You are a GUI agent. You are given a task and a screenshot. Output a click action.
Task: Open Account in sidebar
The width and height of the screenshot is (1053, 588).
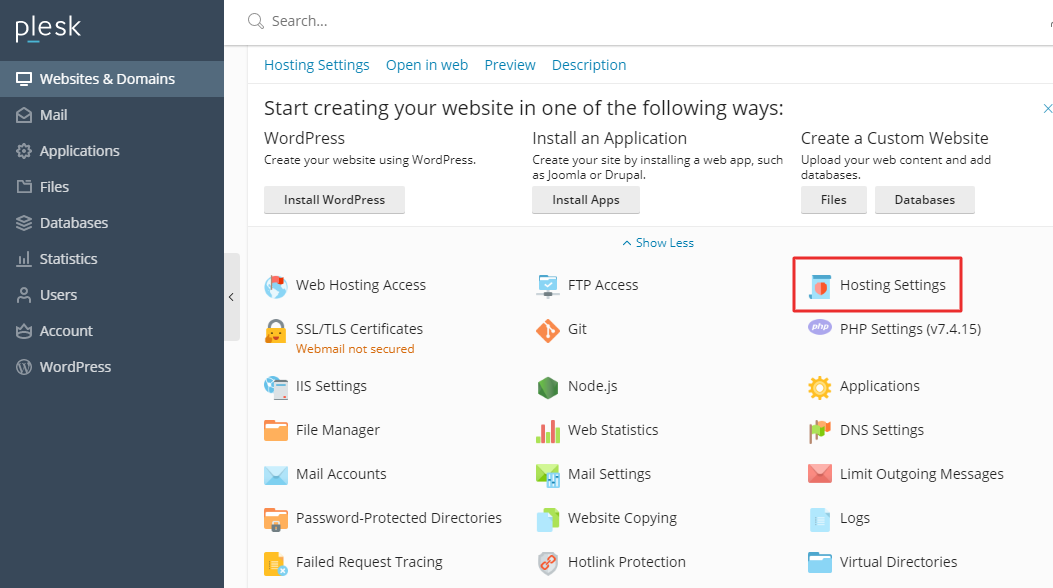(x=111, y=331)
